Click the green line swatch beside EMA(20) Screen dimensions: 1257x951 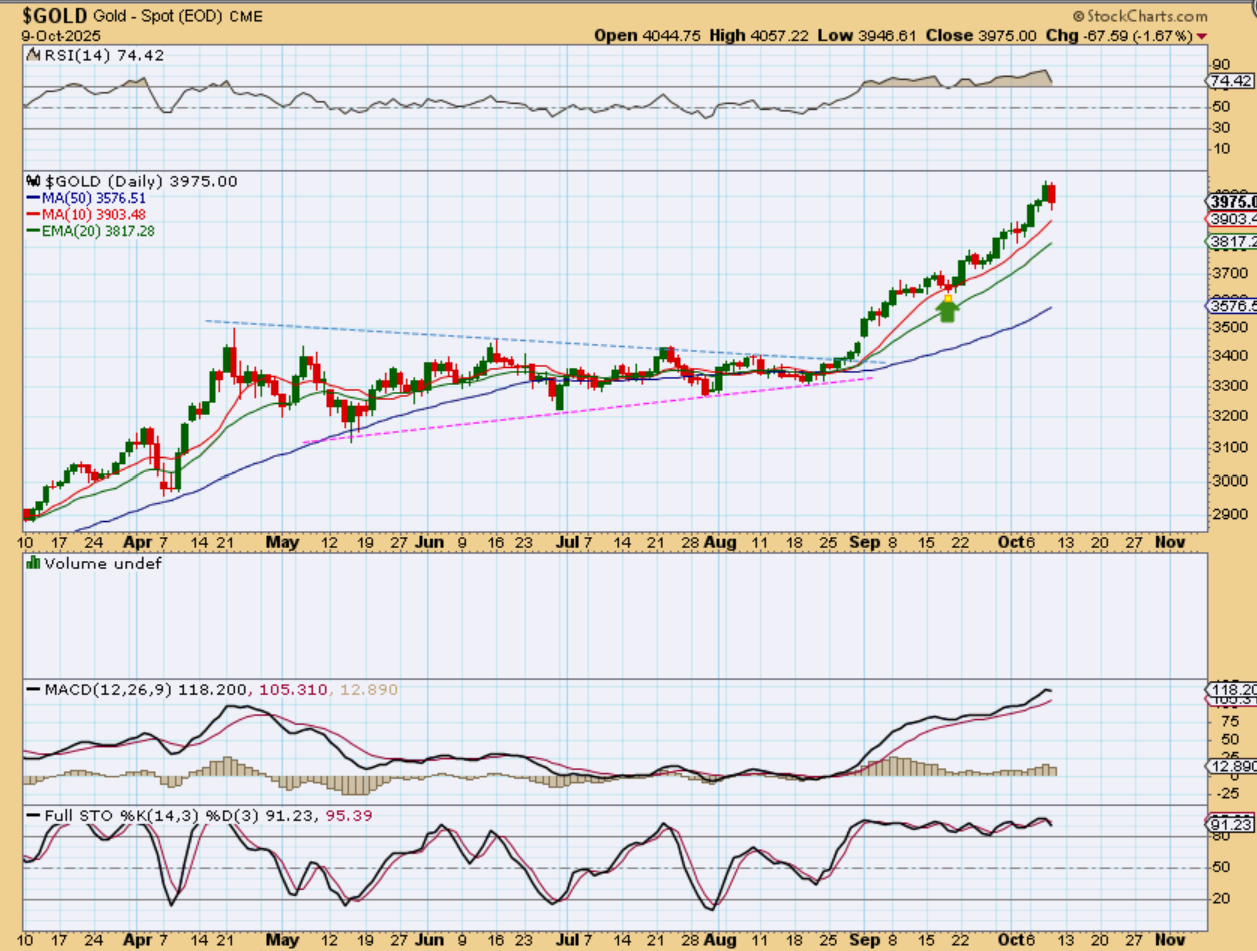tap(32, 231)
